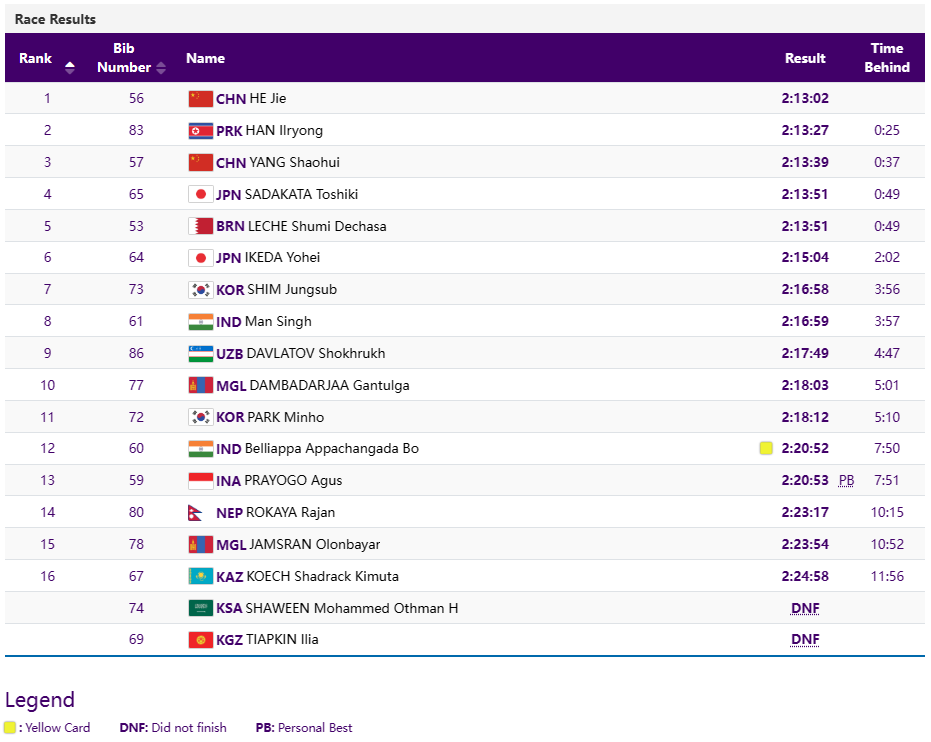
Task: Click the Yellow Card legend swatch
Action: (10, 728)
